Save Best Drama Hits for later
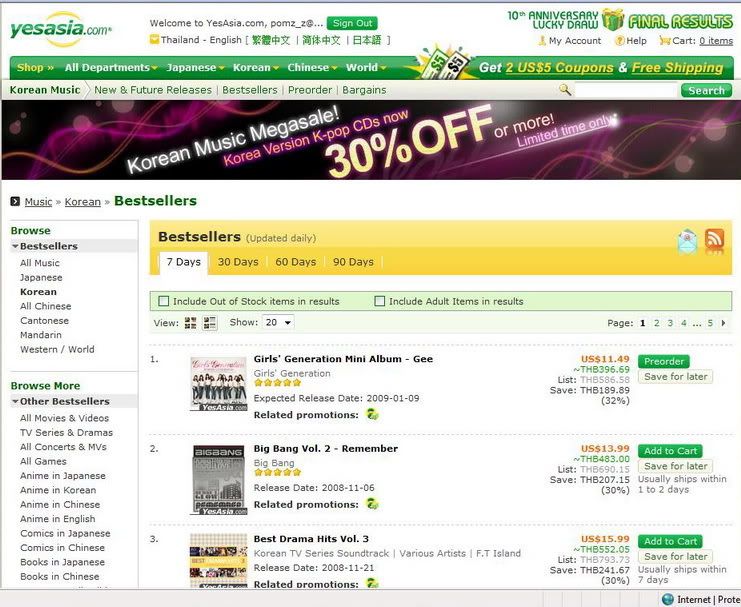Viewport: 741px width, 607px height. [x=675, y=556]
